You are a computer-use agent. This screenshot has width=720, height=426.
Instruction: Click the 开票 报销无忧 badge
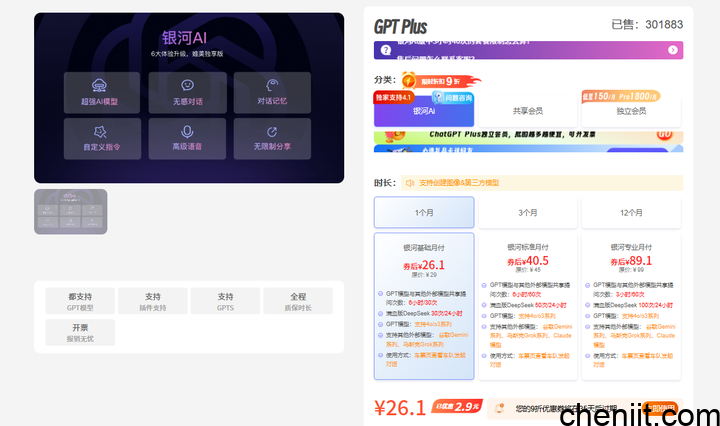pos(80,333)
